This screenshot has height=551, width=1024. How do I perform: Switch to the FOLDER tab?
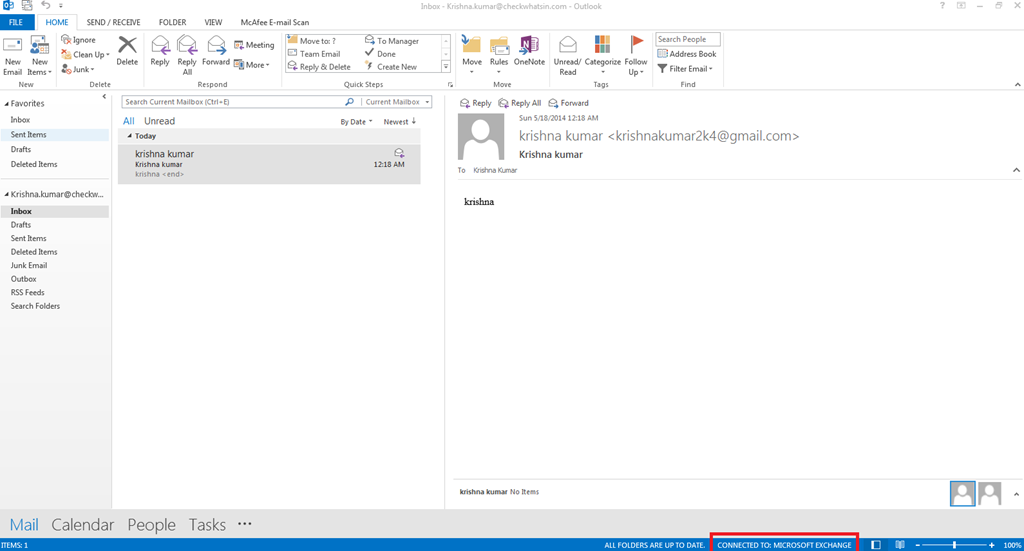pos(172,22)
